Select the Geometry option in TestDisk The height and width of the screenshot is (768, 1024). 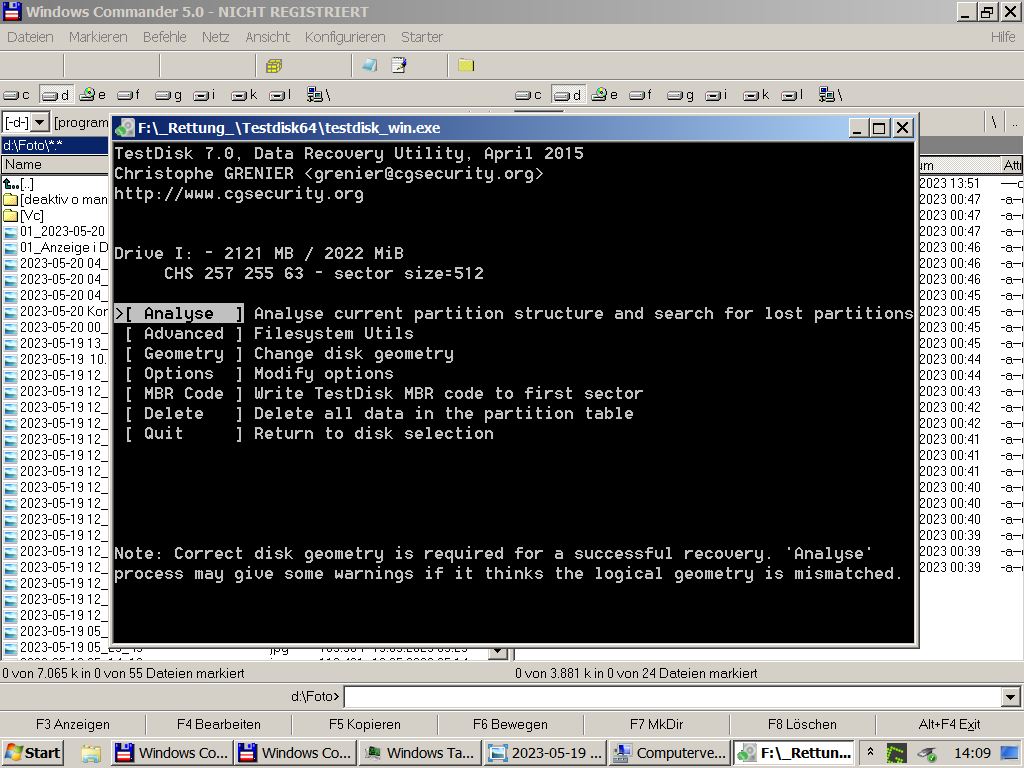184,354
